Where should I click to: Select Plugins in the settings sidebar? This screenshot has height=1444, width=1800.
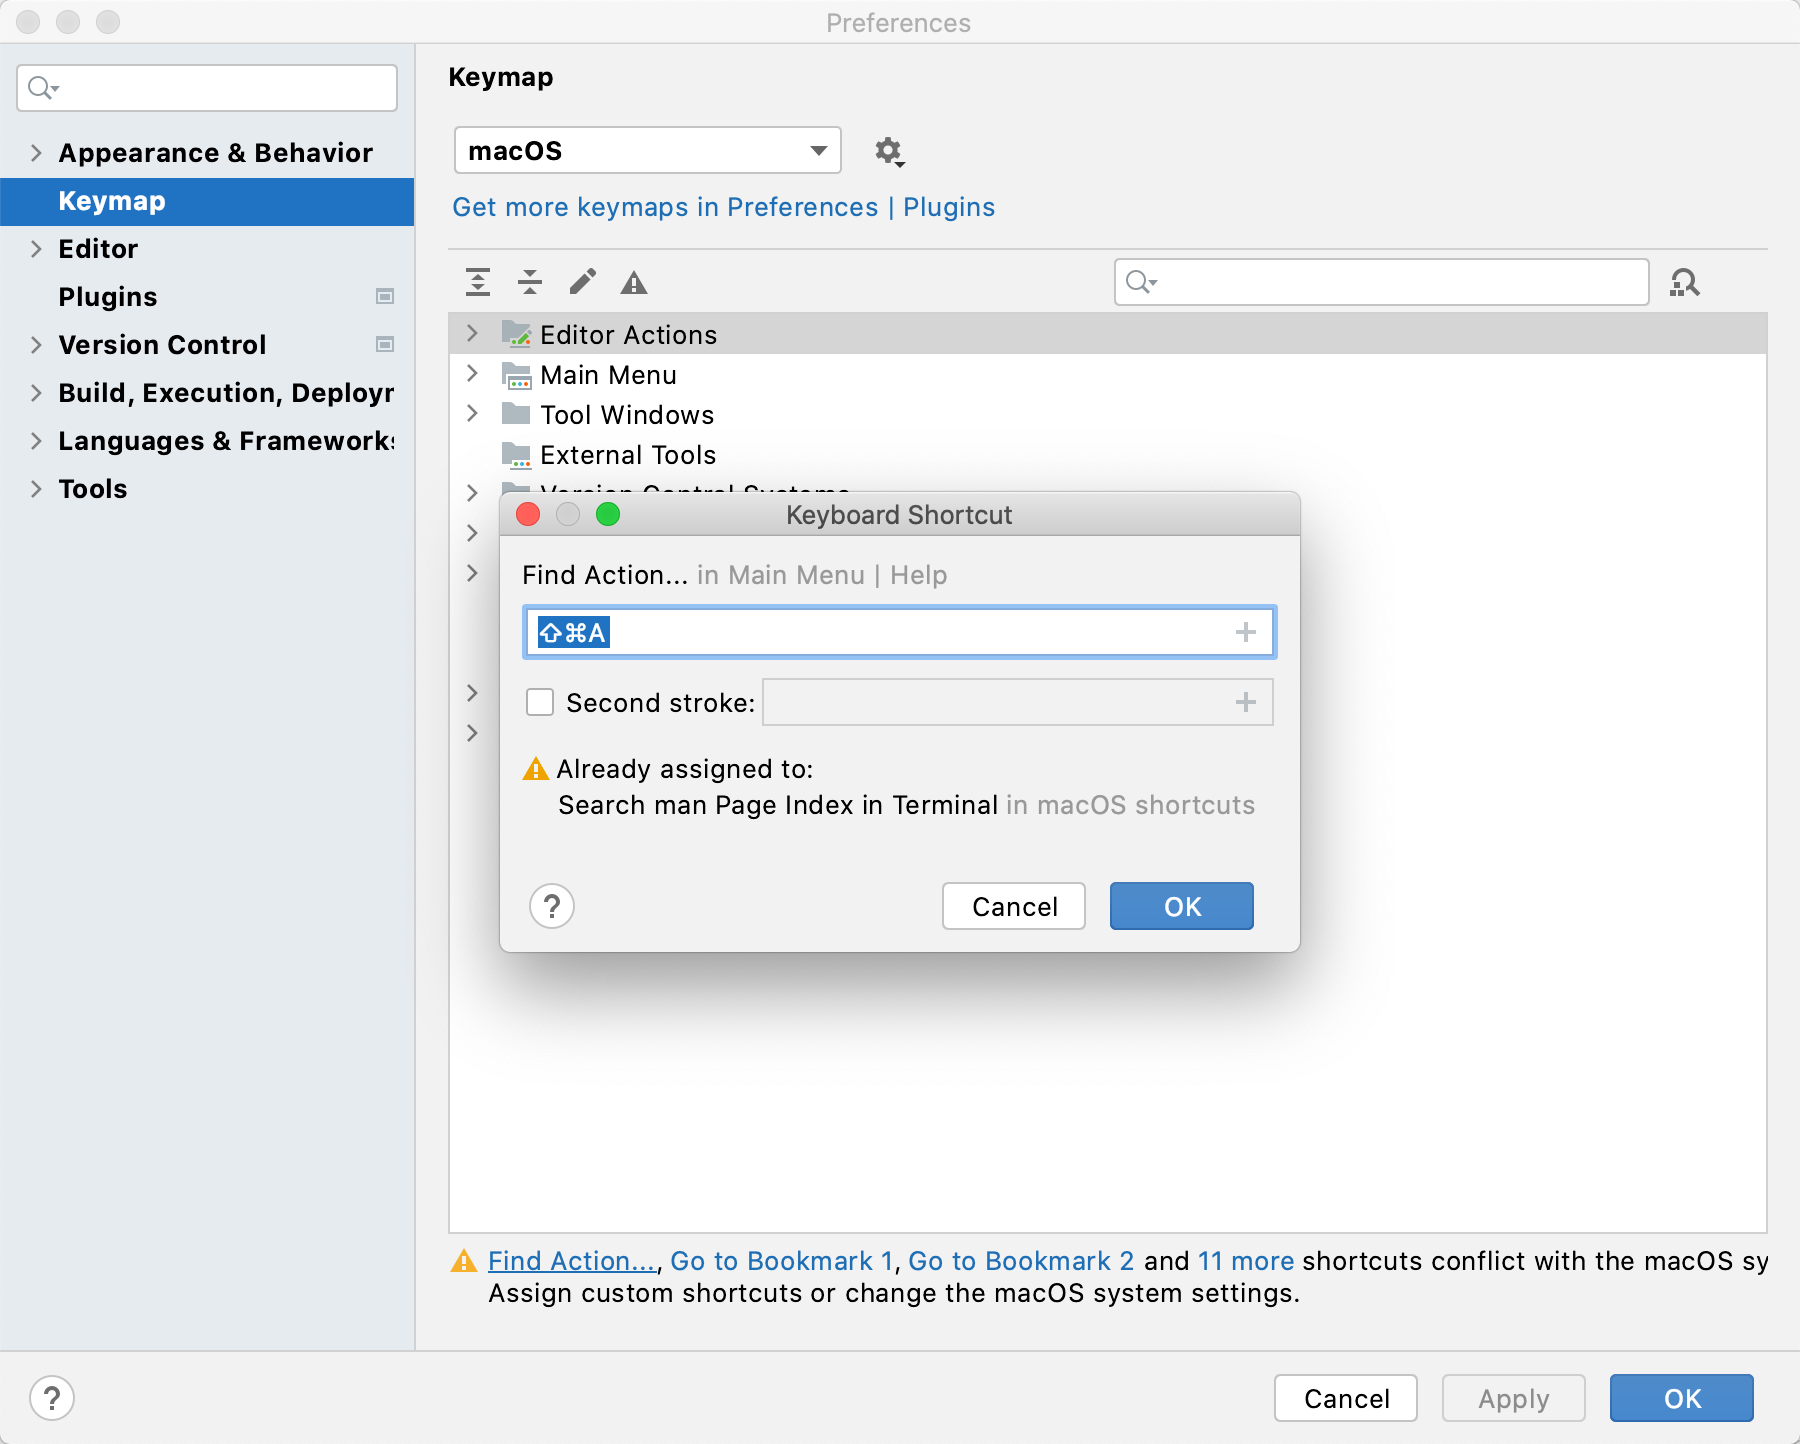point(207,297)
